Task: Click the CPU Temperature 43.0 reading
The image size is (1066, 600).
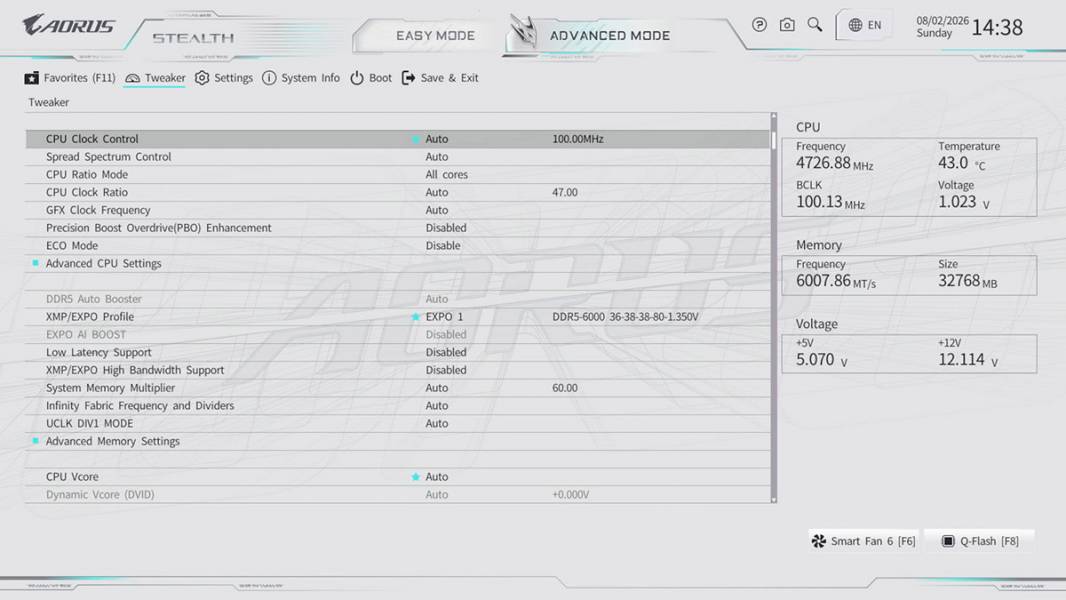Action: tap(961, 163)
